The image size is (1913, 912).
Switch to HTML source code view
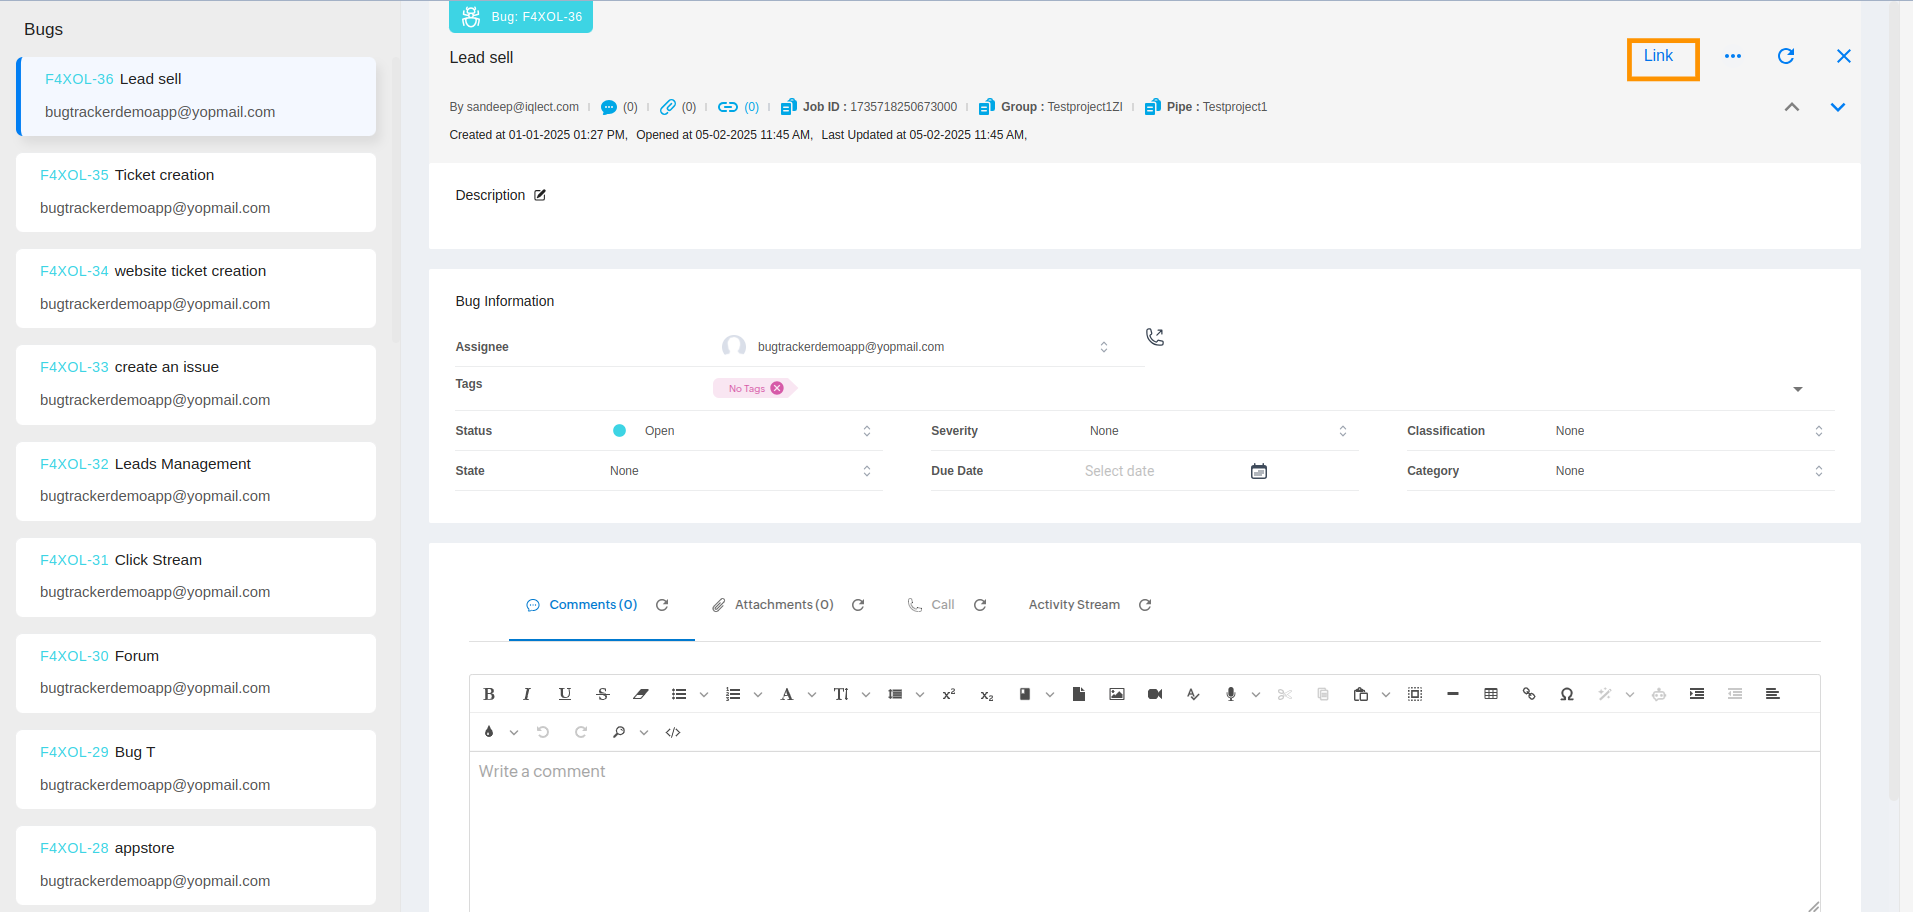[673, 732]
